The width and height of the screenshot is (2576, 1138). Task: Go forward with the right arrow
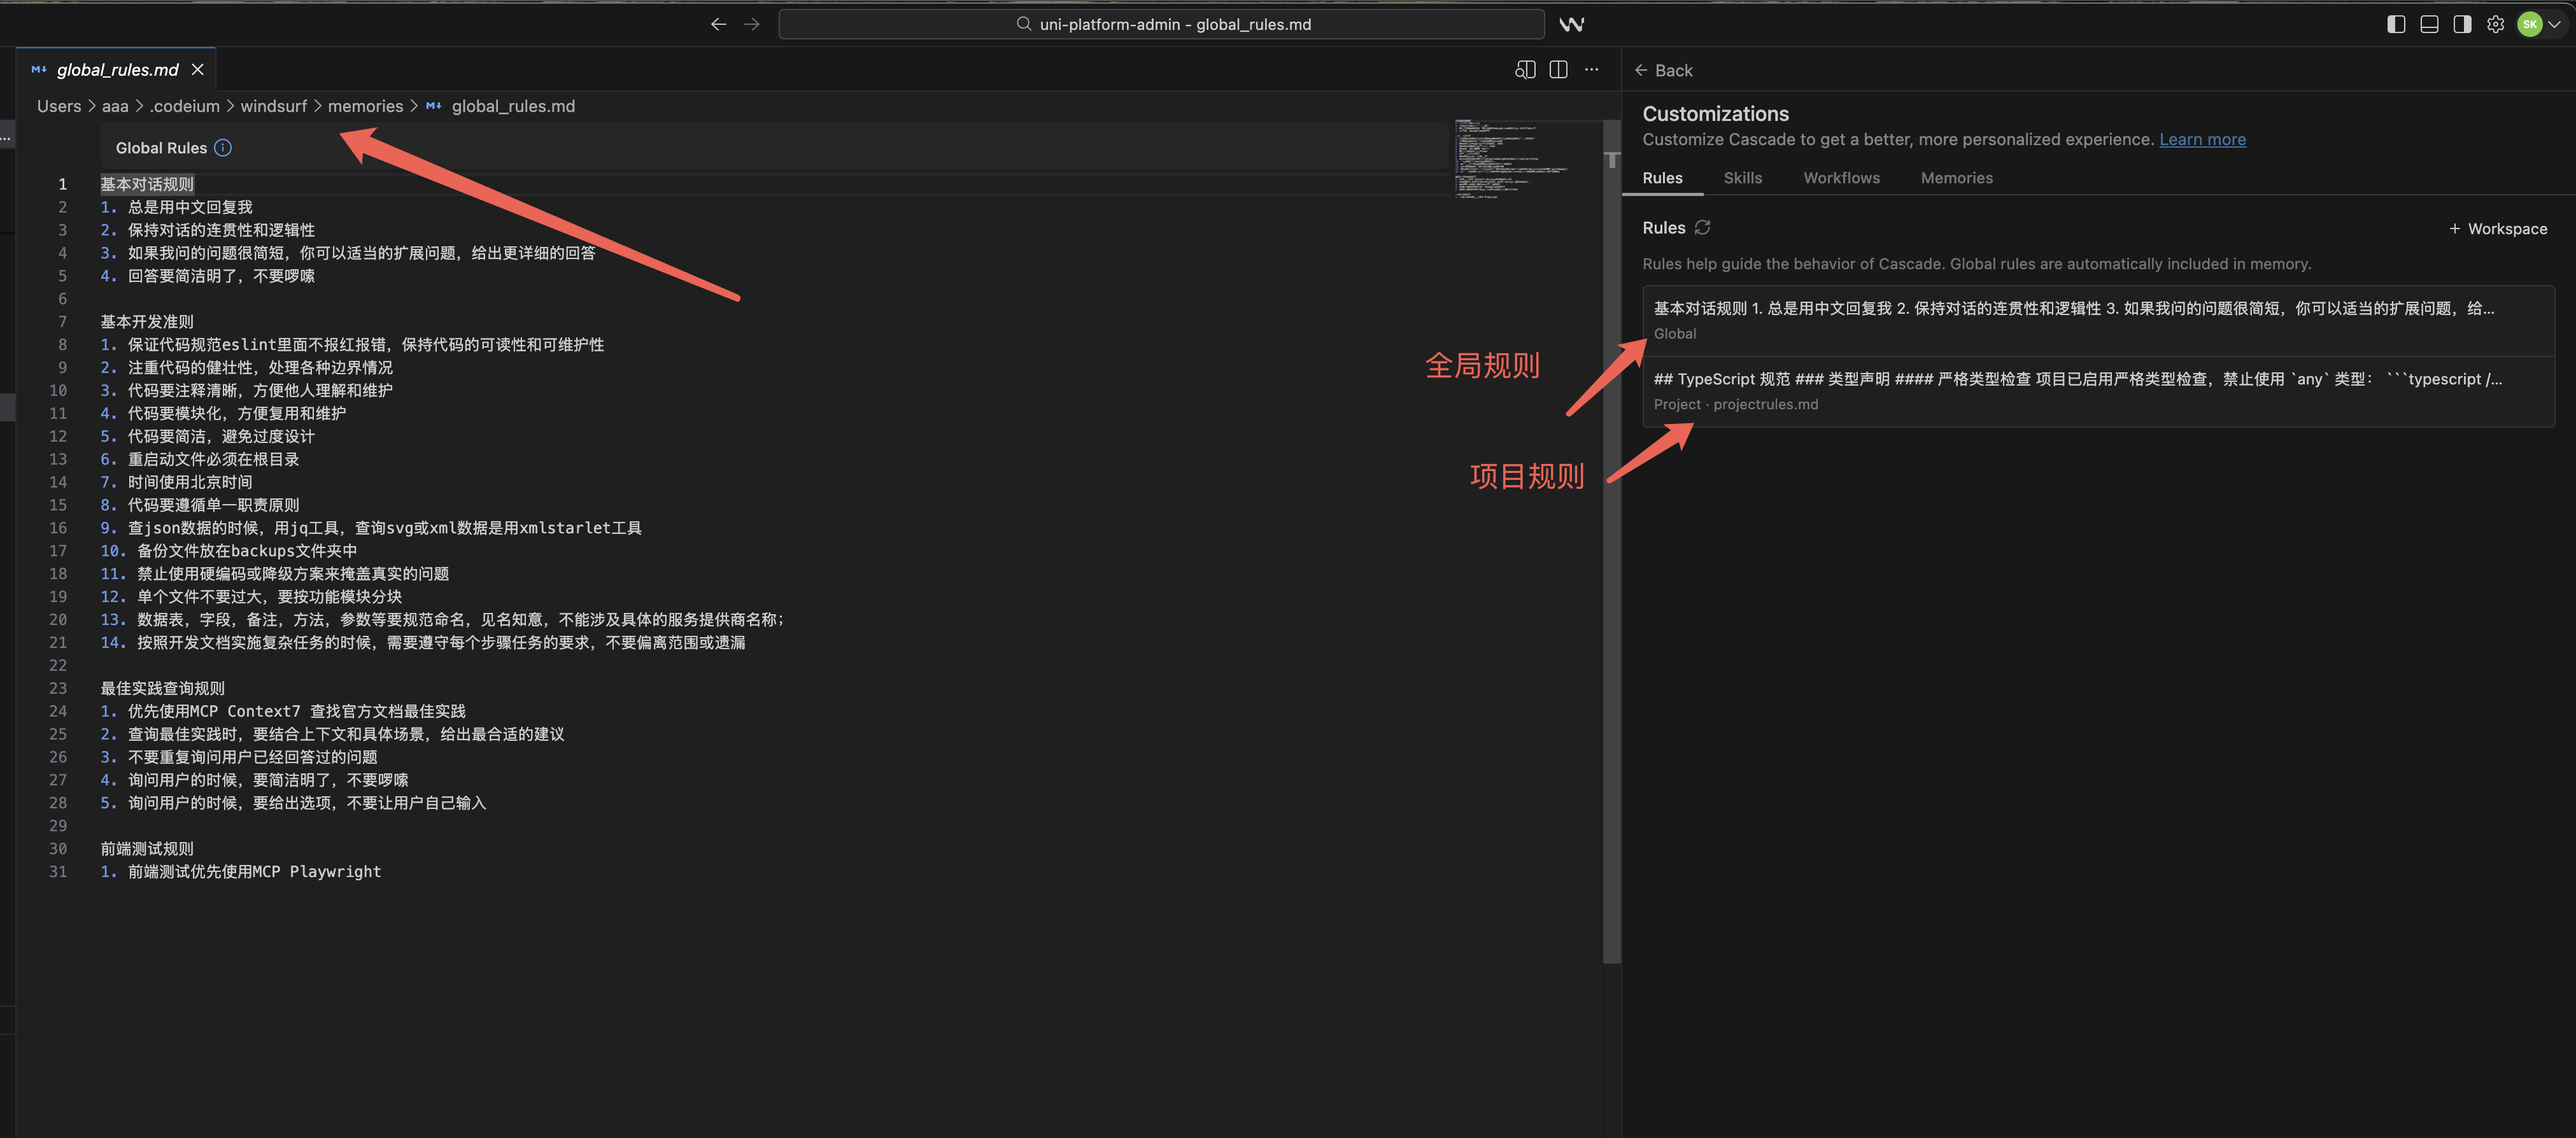tap(752, 24)
